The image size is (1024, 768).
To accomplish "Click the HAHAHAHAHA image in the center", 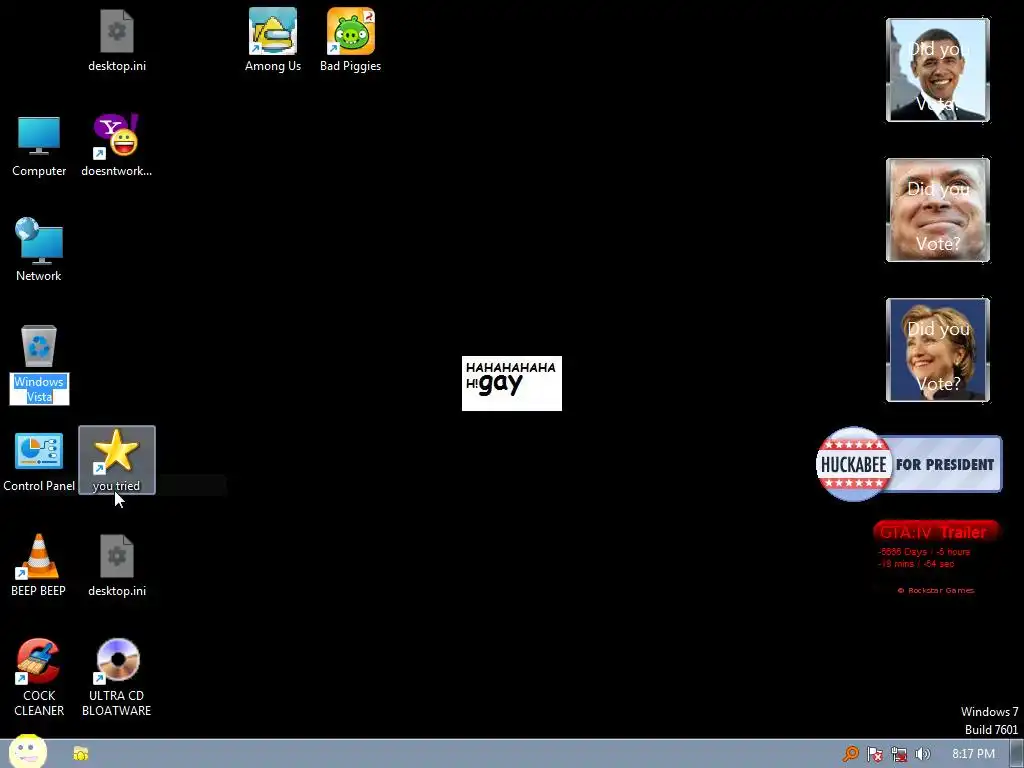I will (511, 383).
